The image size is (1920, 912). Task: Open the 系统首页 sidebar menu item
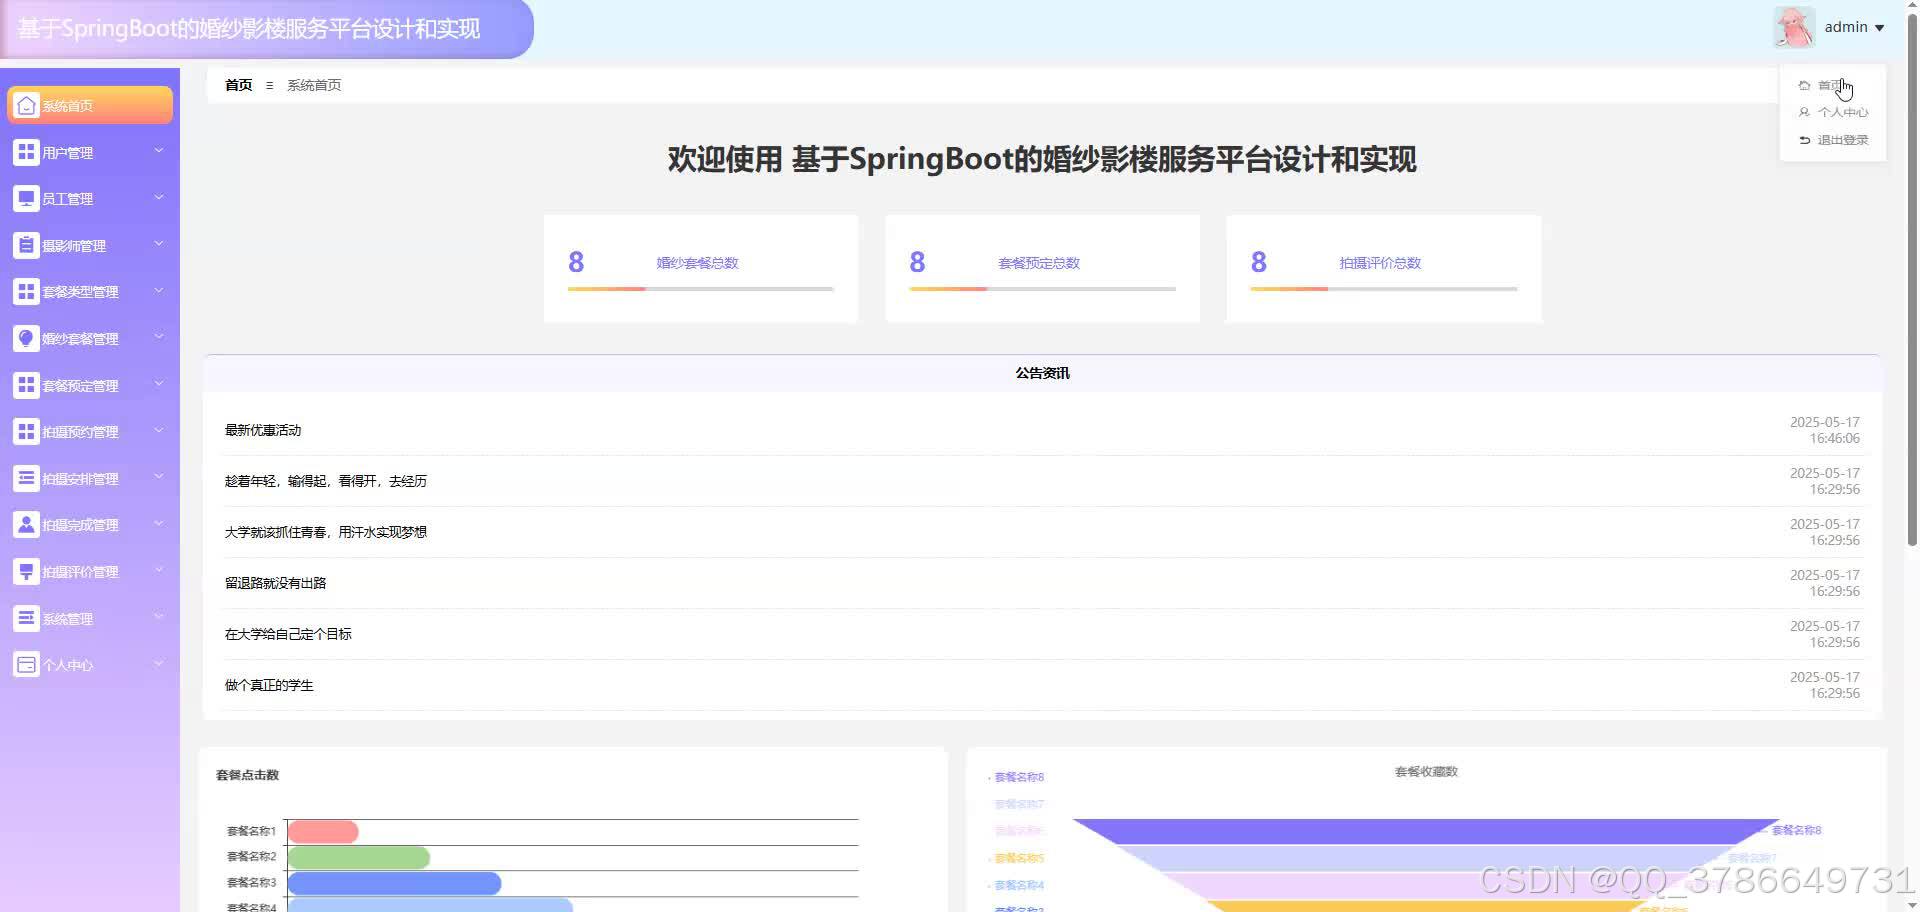(90, 105)
